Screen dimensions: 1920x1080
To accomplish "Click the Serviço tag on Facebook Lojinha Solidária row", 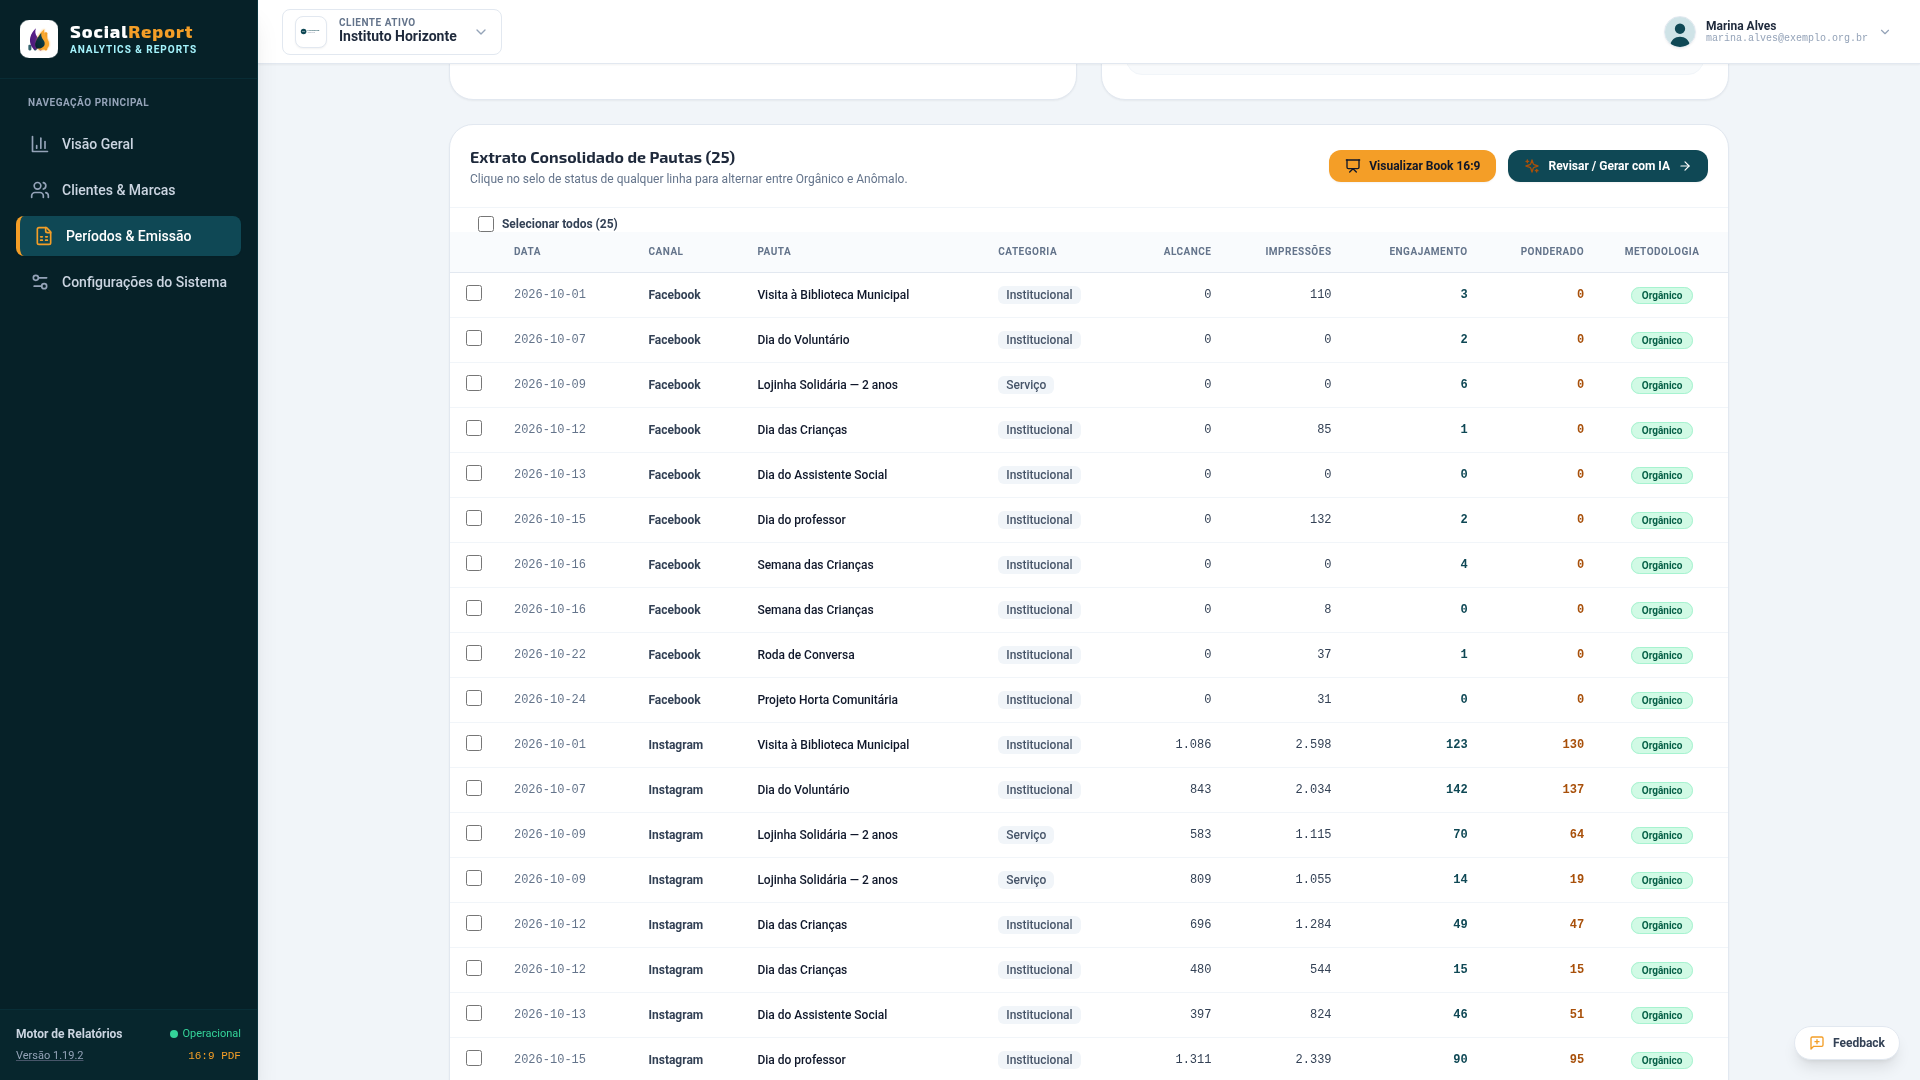I will (x=1026, y=385).
